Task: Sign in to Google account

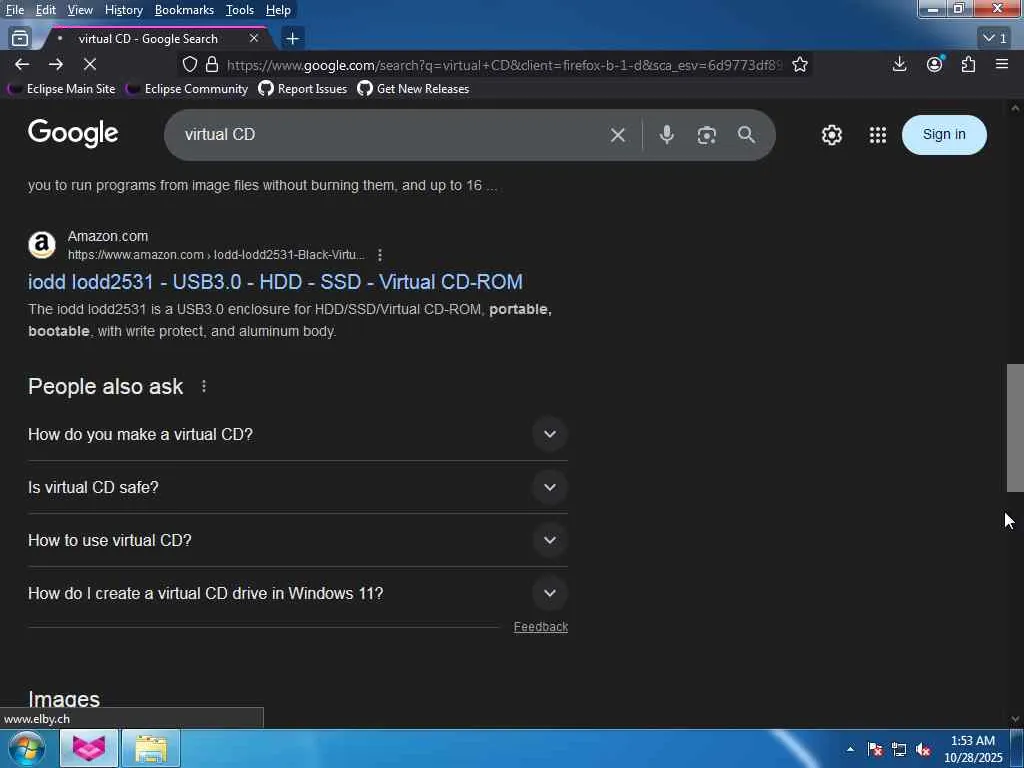Action: (x=944, y=135)
